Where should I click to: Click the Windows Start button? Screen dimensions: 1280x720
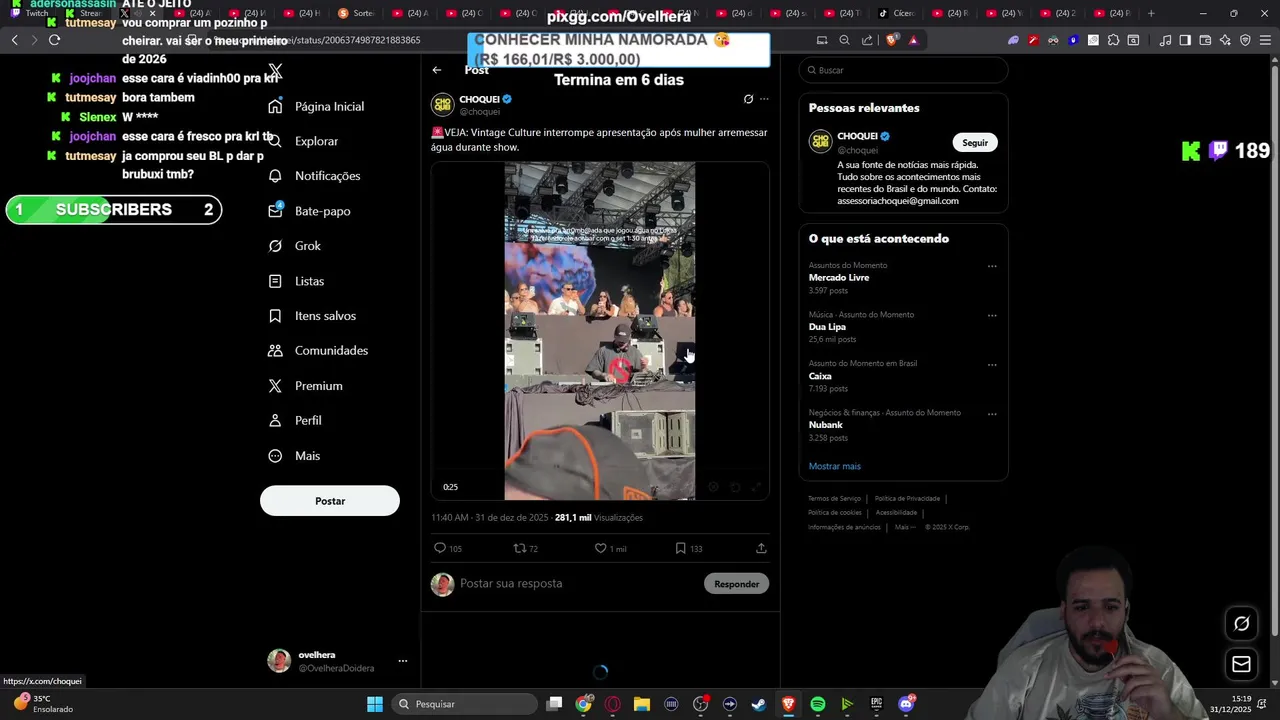pyautogui.click(x=375, y=704)
